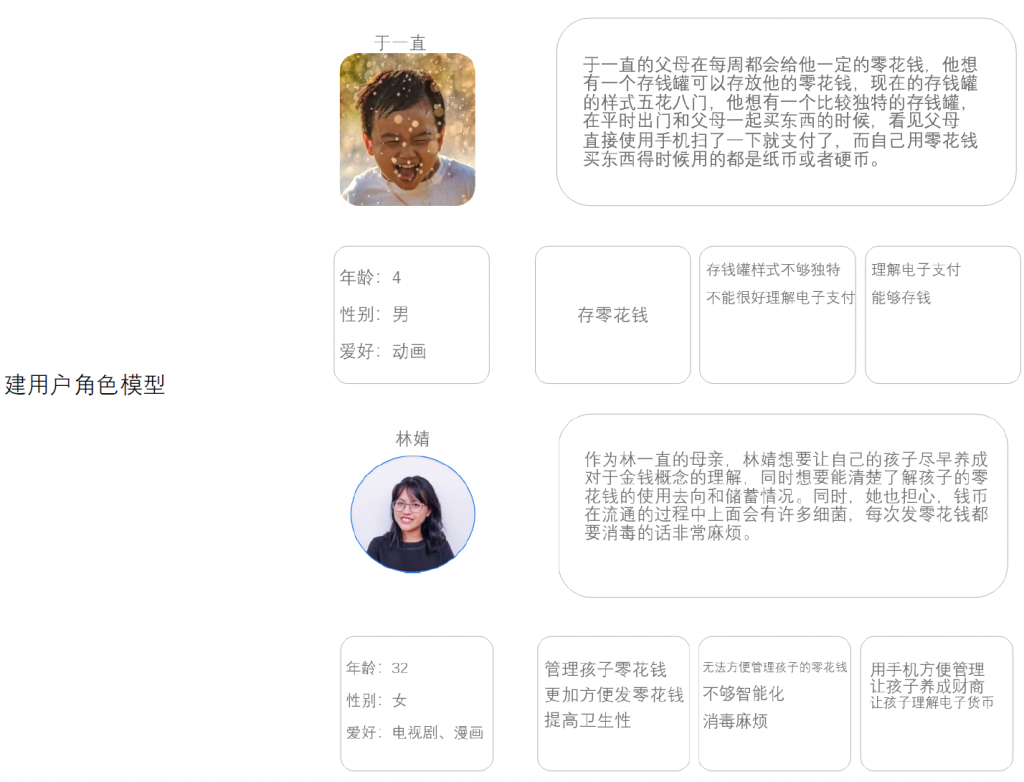Viewport: 1024px width, 782px height.
Task: Click the 爱好: 电视剧、漫画 text line
Action: 415,732
